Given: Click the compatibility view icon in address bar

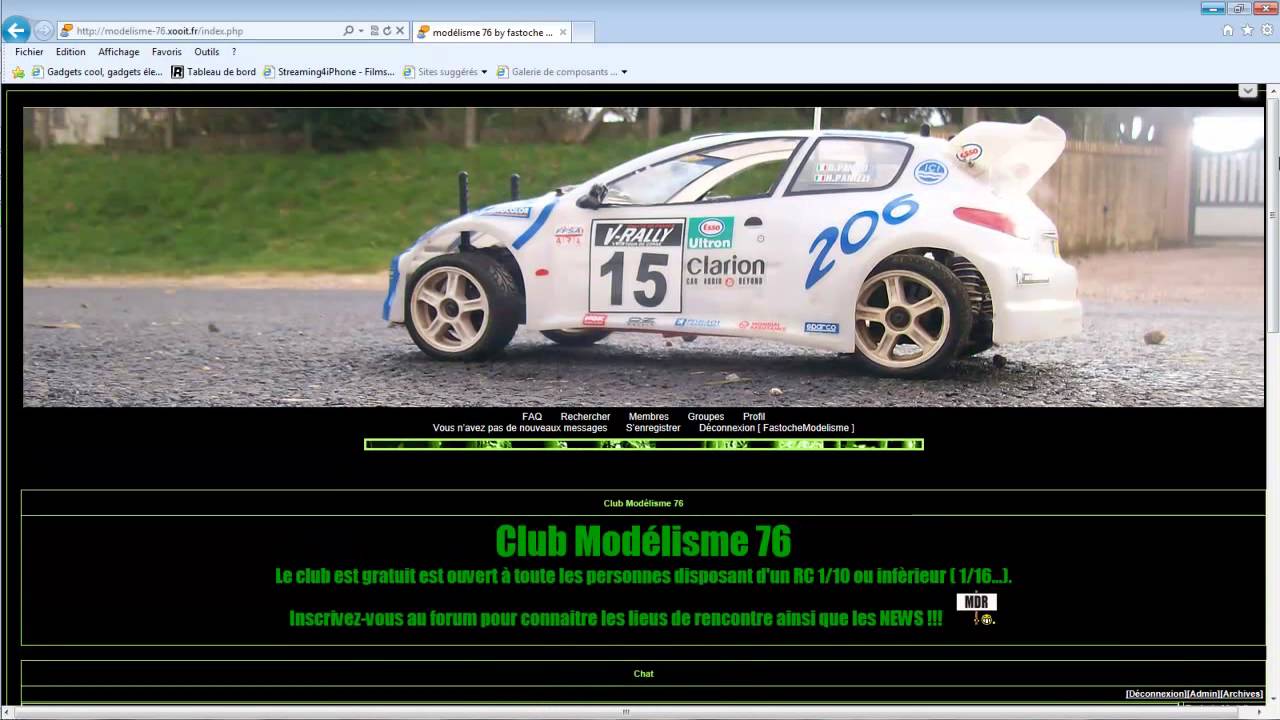Looking at the screenshot, I should pyautogui.click(x=374, y=31).
